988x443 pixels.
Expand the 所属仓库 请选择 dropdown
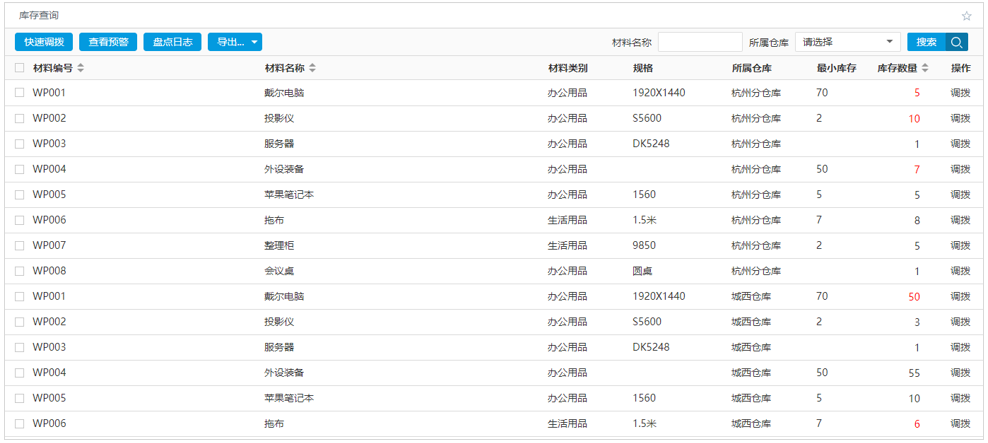click(x=847, y=42)
